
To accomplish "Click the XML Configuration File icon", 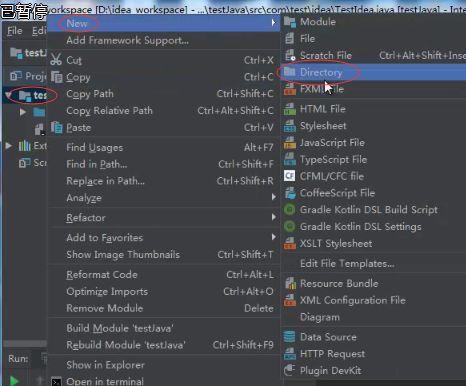I will pyautogui.click(x=290, y=300).
